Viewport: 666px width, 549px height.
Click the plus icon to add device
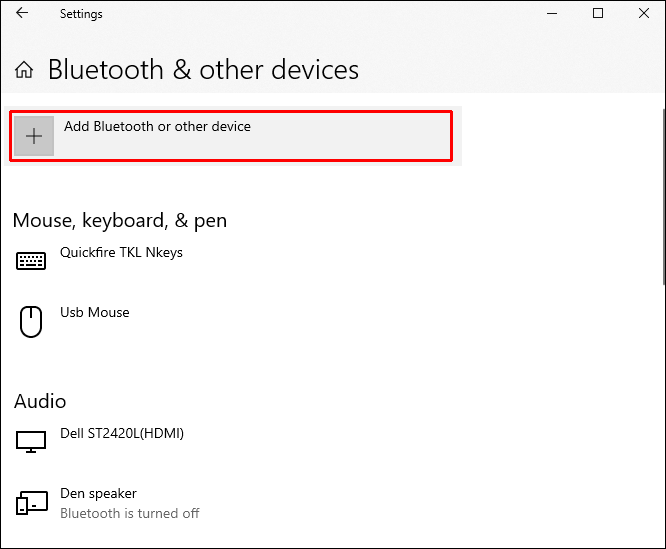point(34,136)
